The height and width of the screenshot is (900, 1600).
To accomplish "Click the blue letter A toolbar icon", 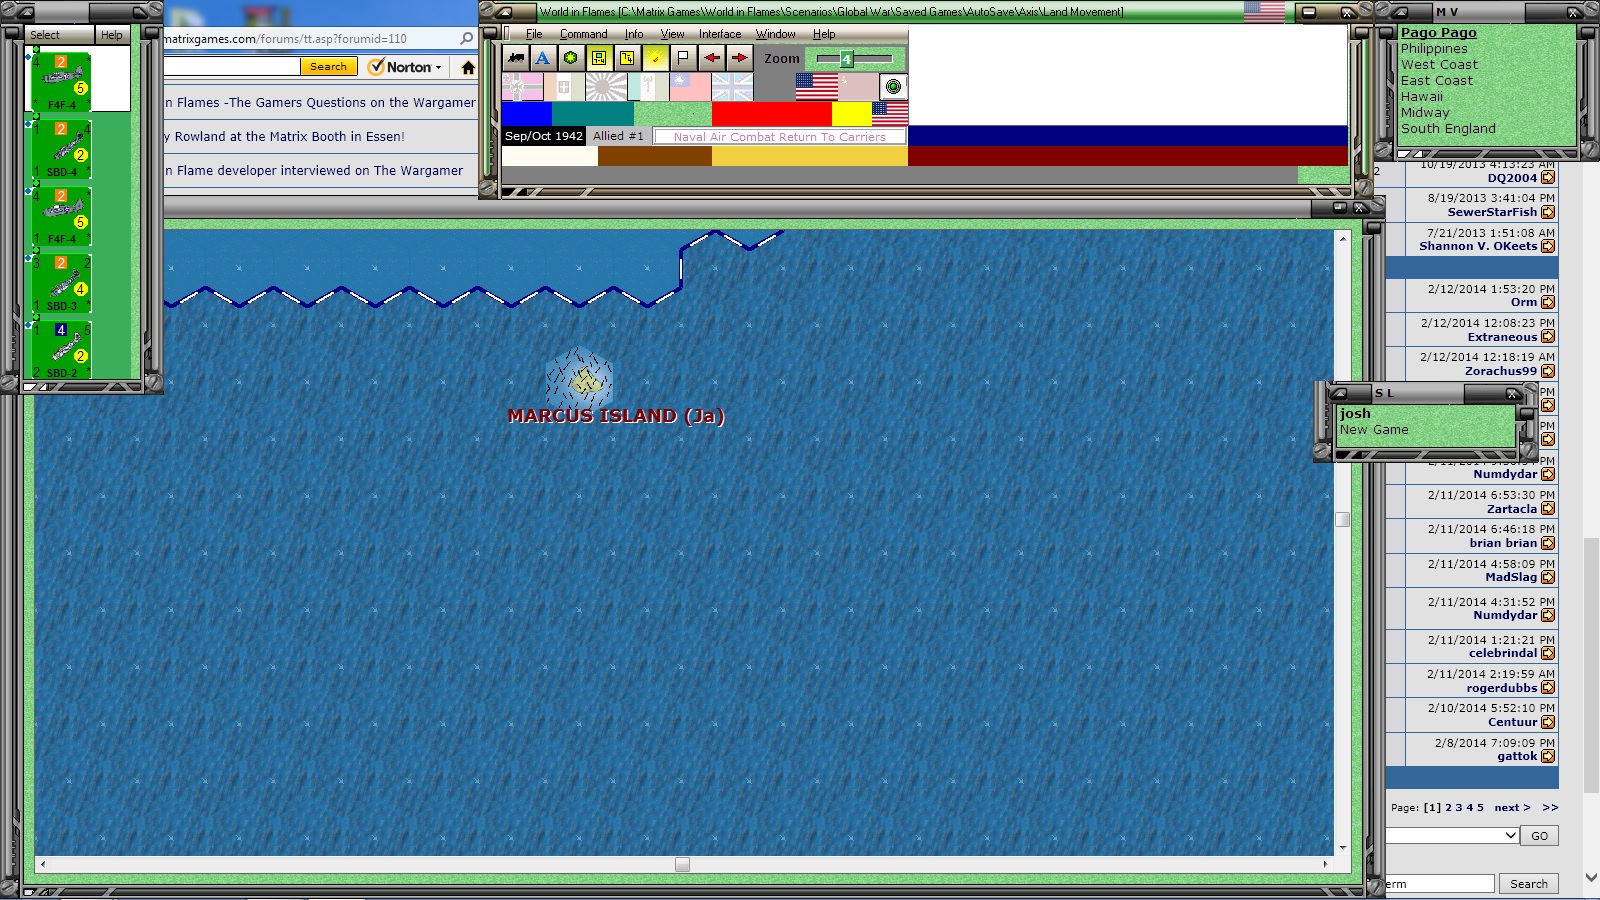I will [543, 58].
